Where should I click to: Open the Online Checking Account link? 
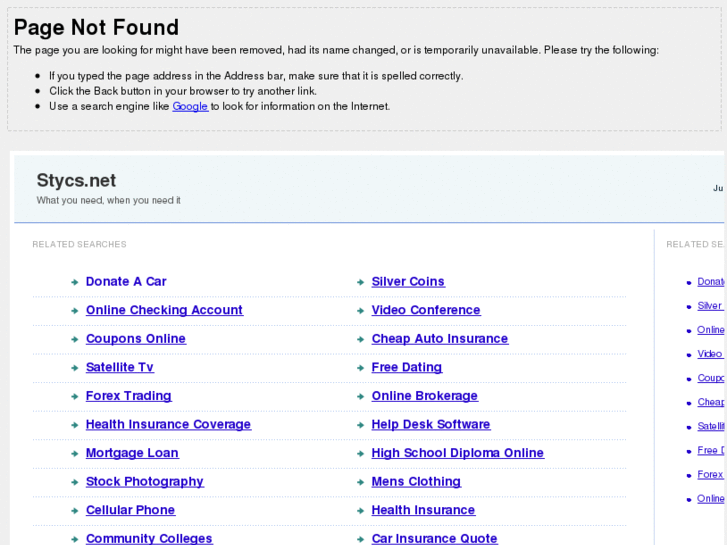tap(164, 310)
